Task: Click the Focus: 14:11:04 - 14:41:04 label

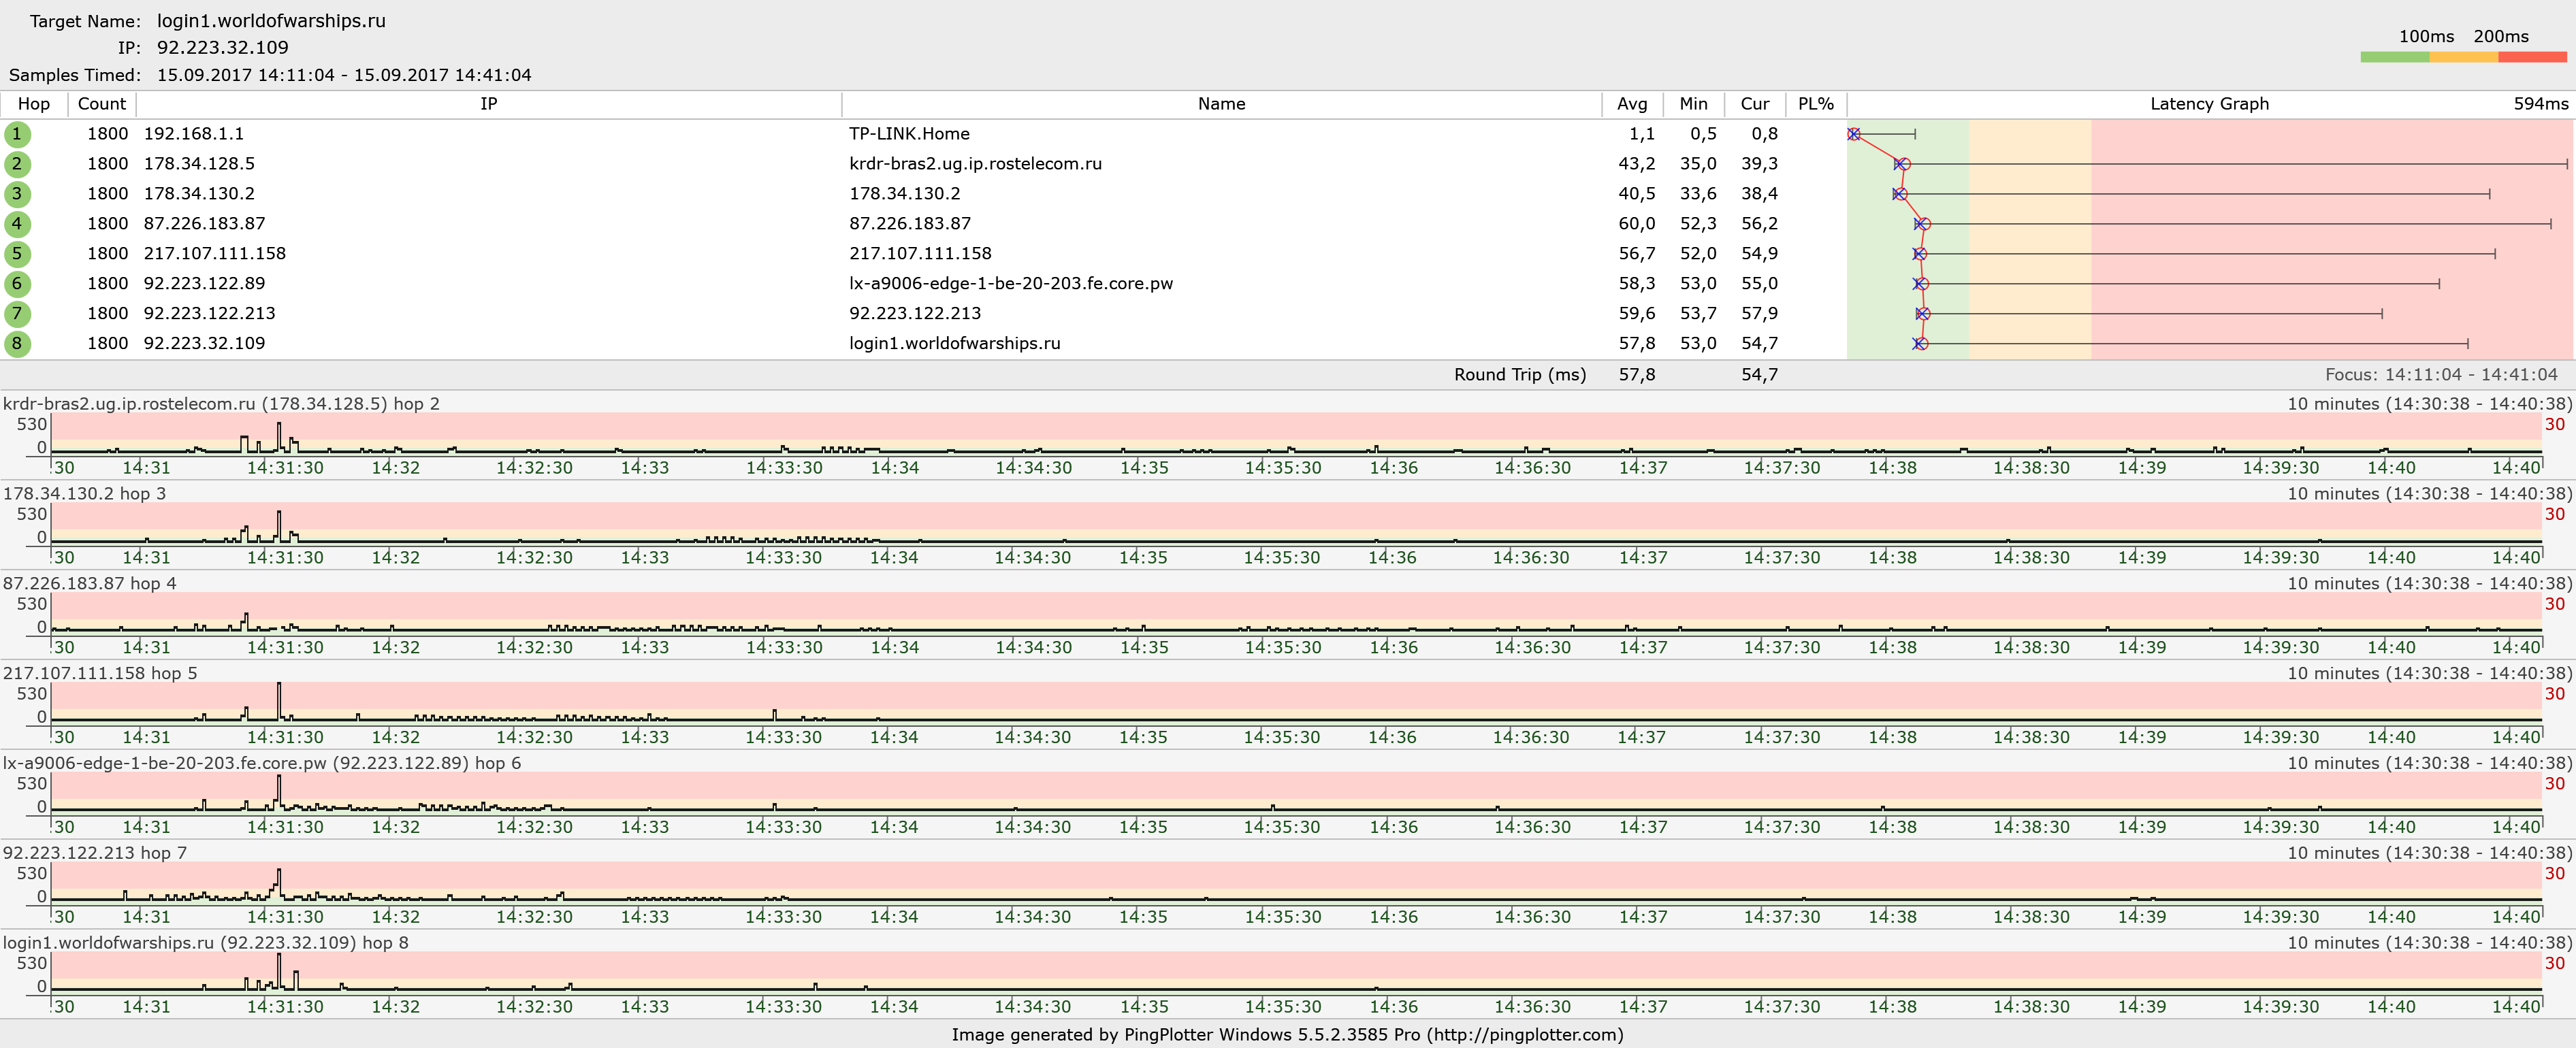Action: point(2441,375)
